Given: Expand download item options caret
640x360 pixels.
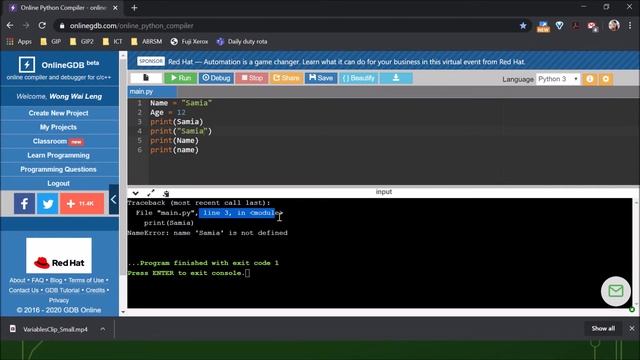Looking at the screenshot, I should point(103,329).
